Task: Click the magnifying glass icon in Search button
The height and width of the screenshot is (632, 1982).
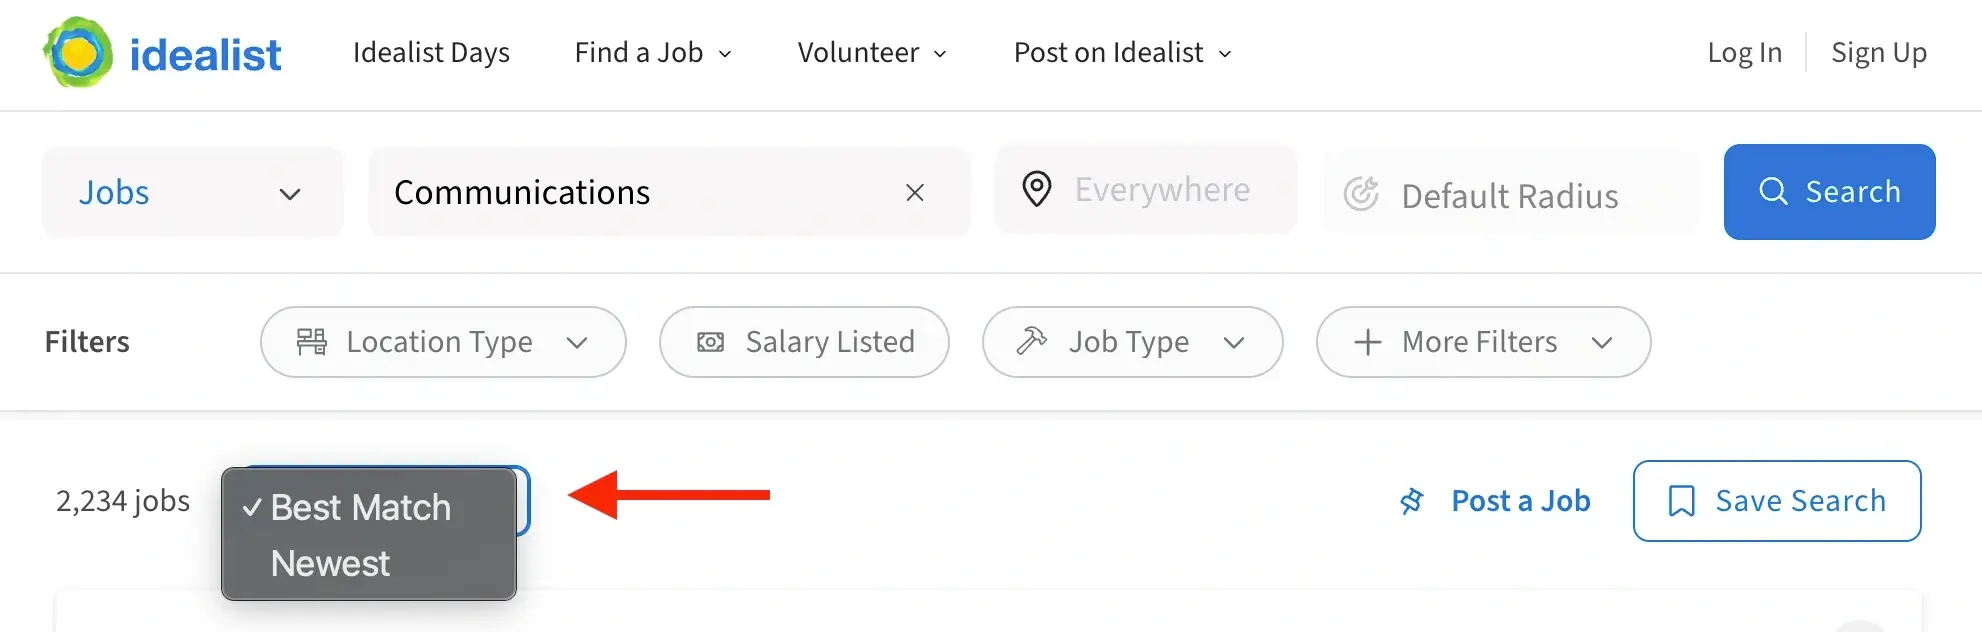Action: tap(1774, 191)
